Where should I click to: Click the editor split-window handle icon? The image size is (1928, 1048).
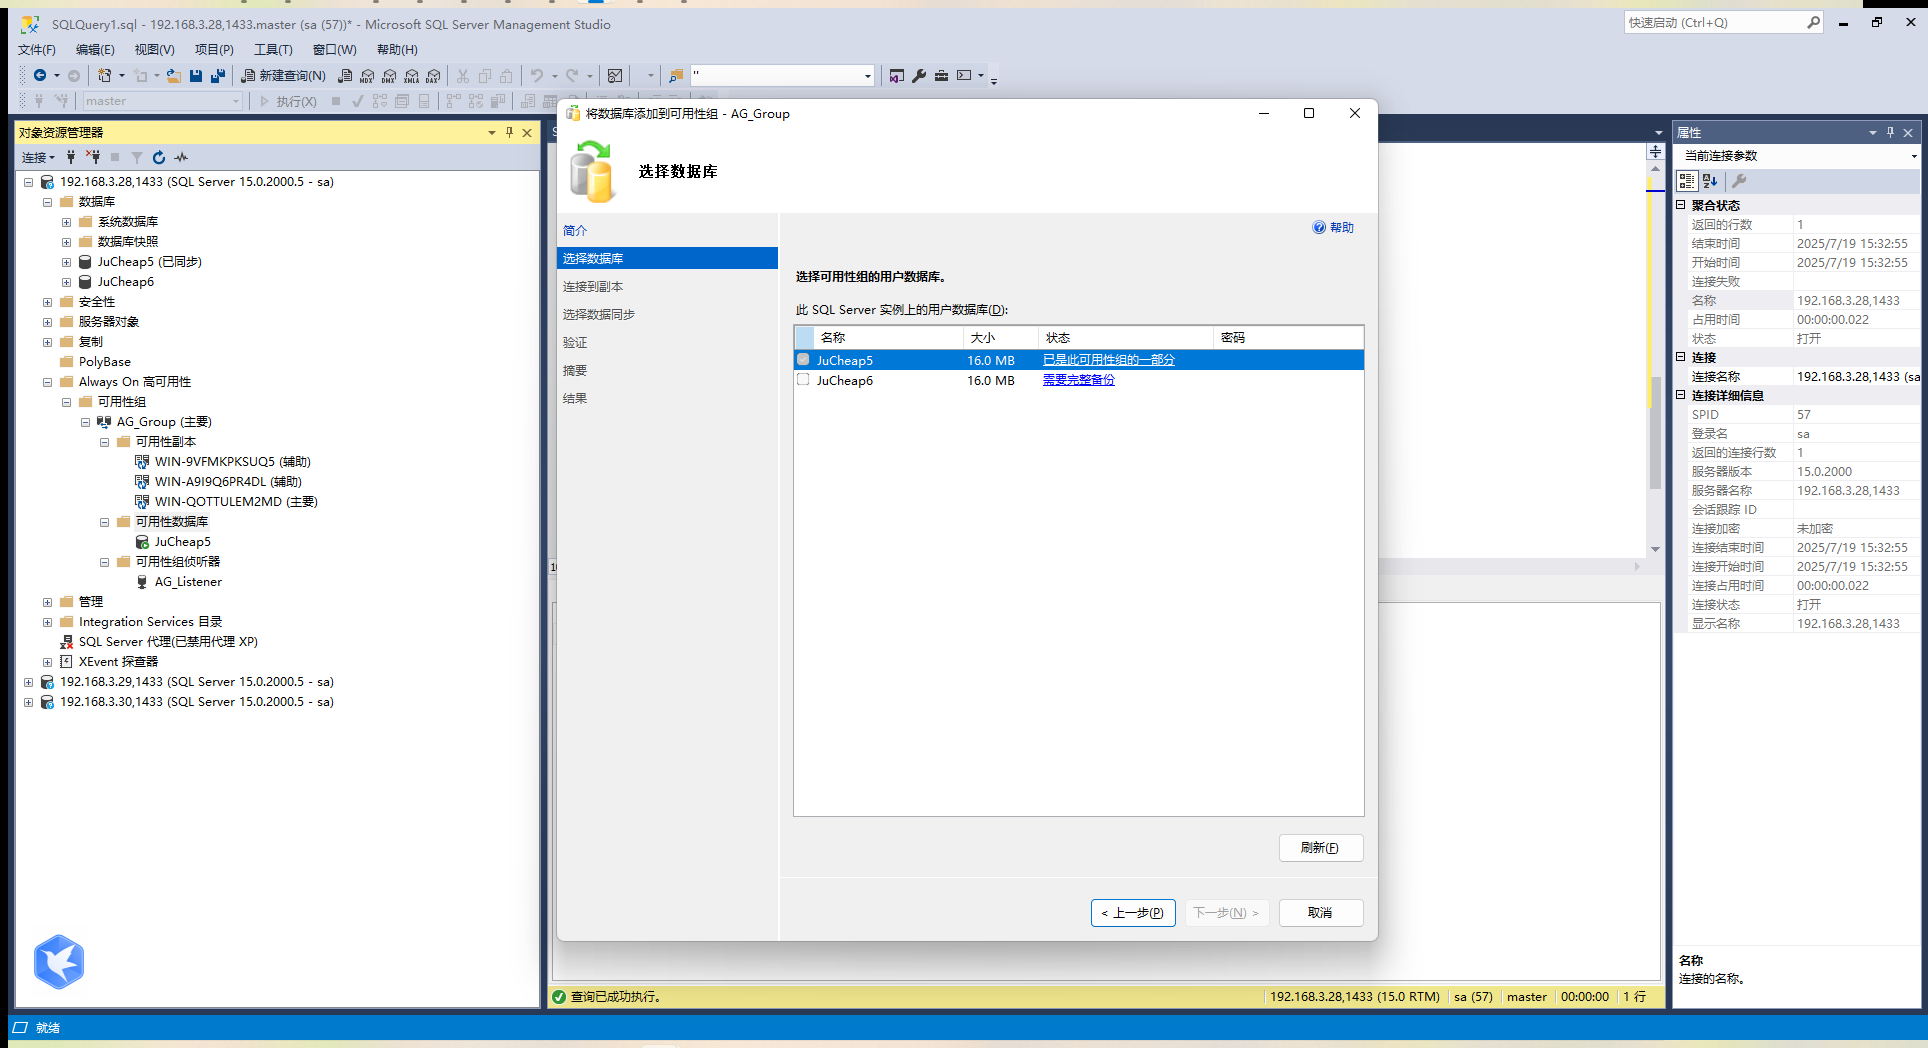tap(1656, 152)
